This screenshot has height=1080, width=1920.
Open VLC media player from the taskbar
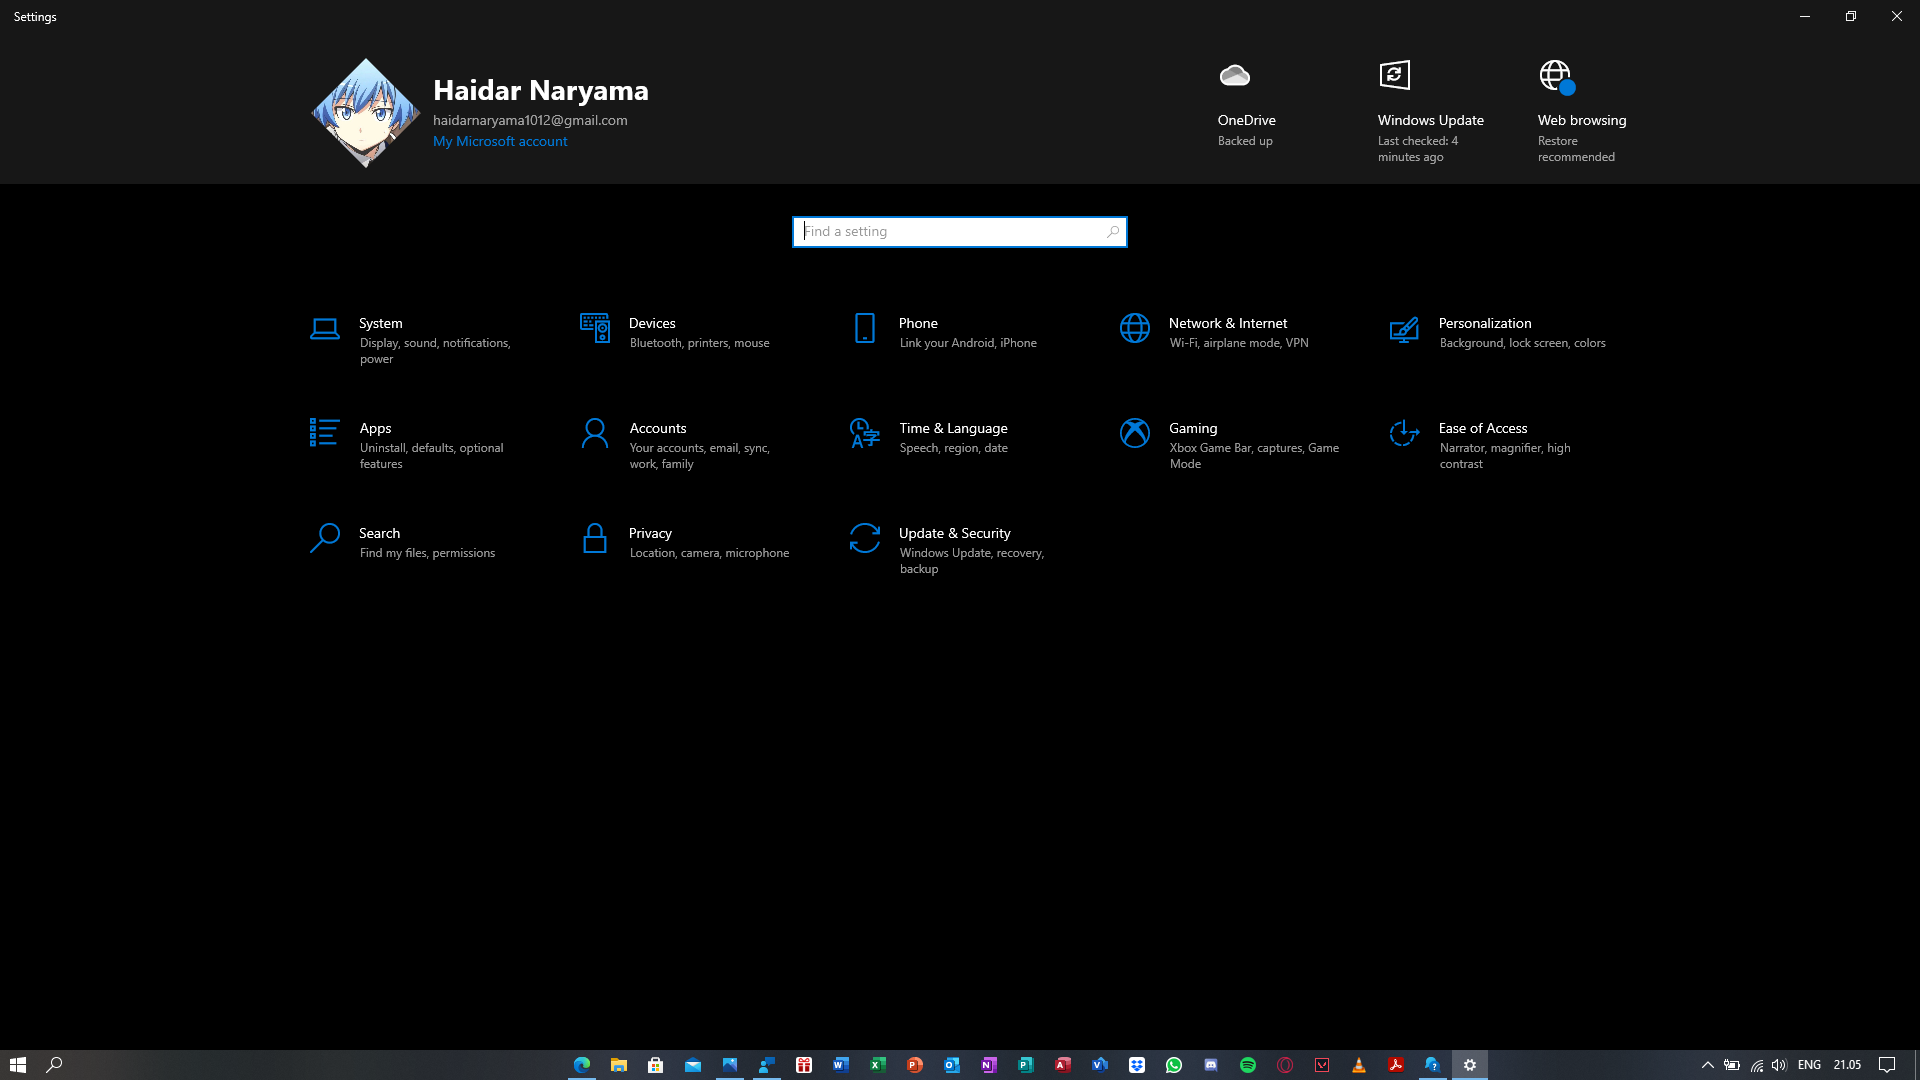pos(1359,1065)
